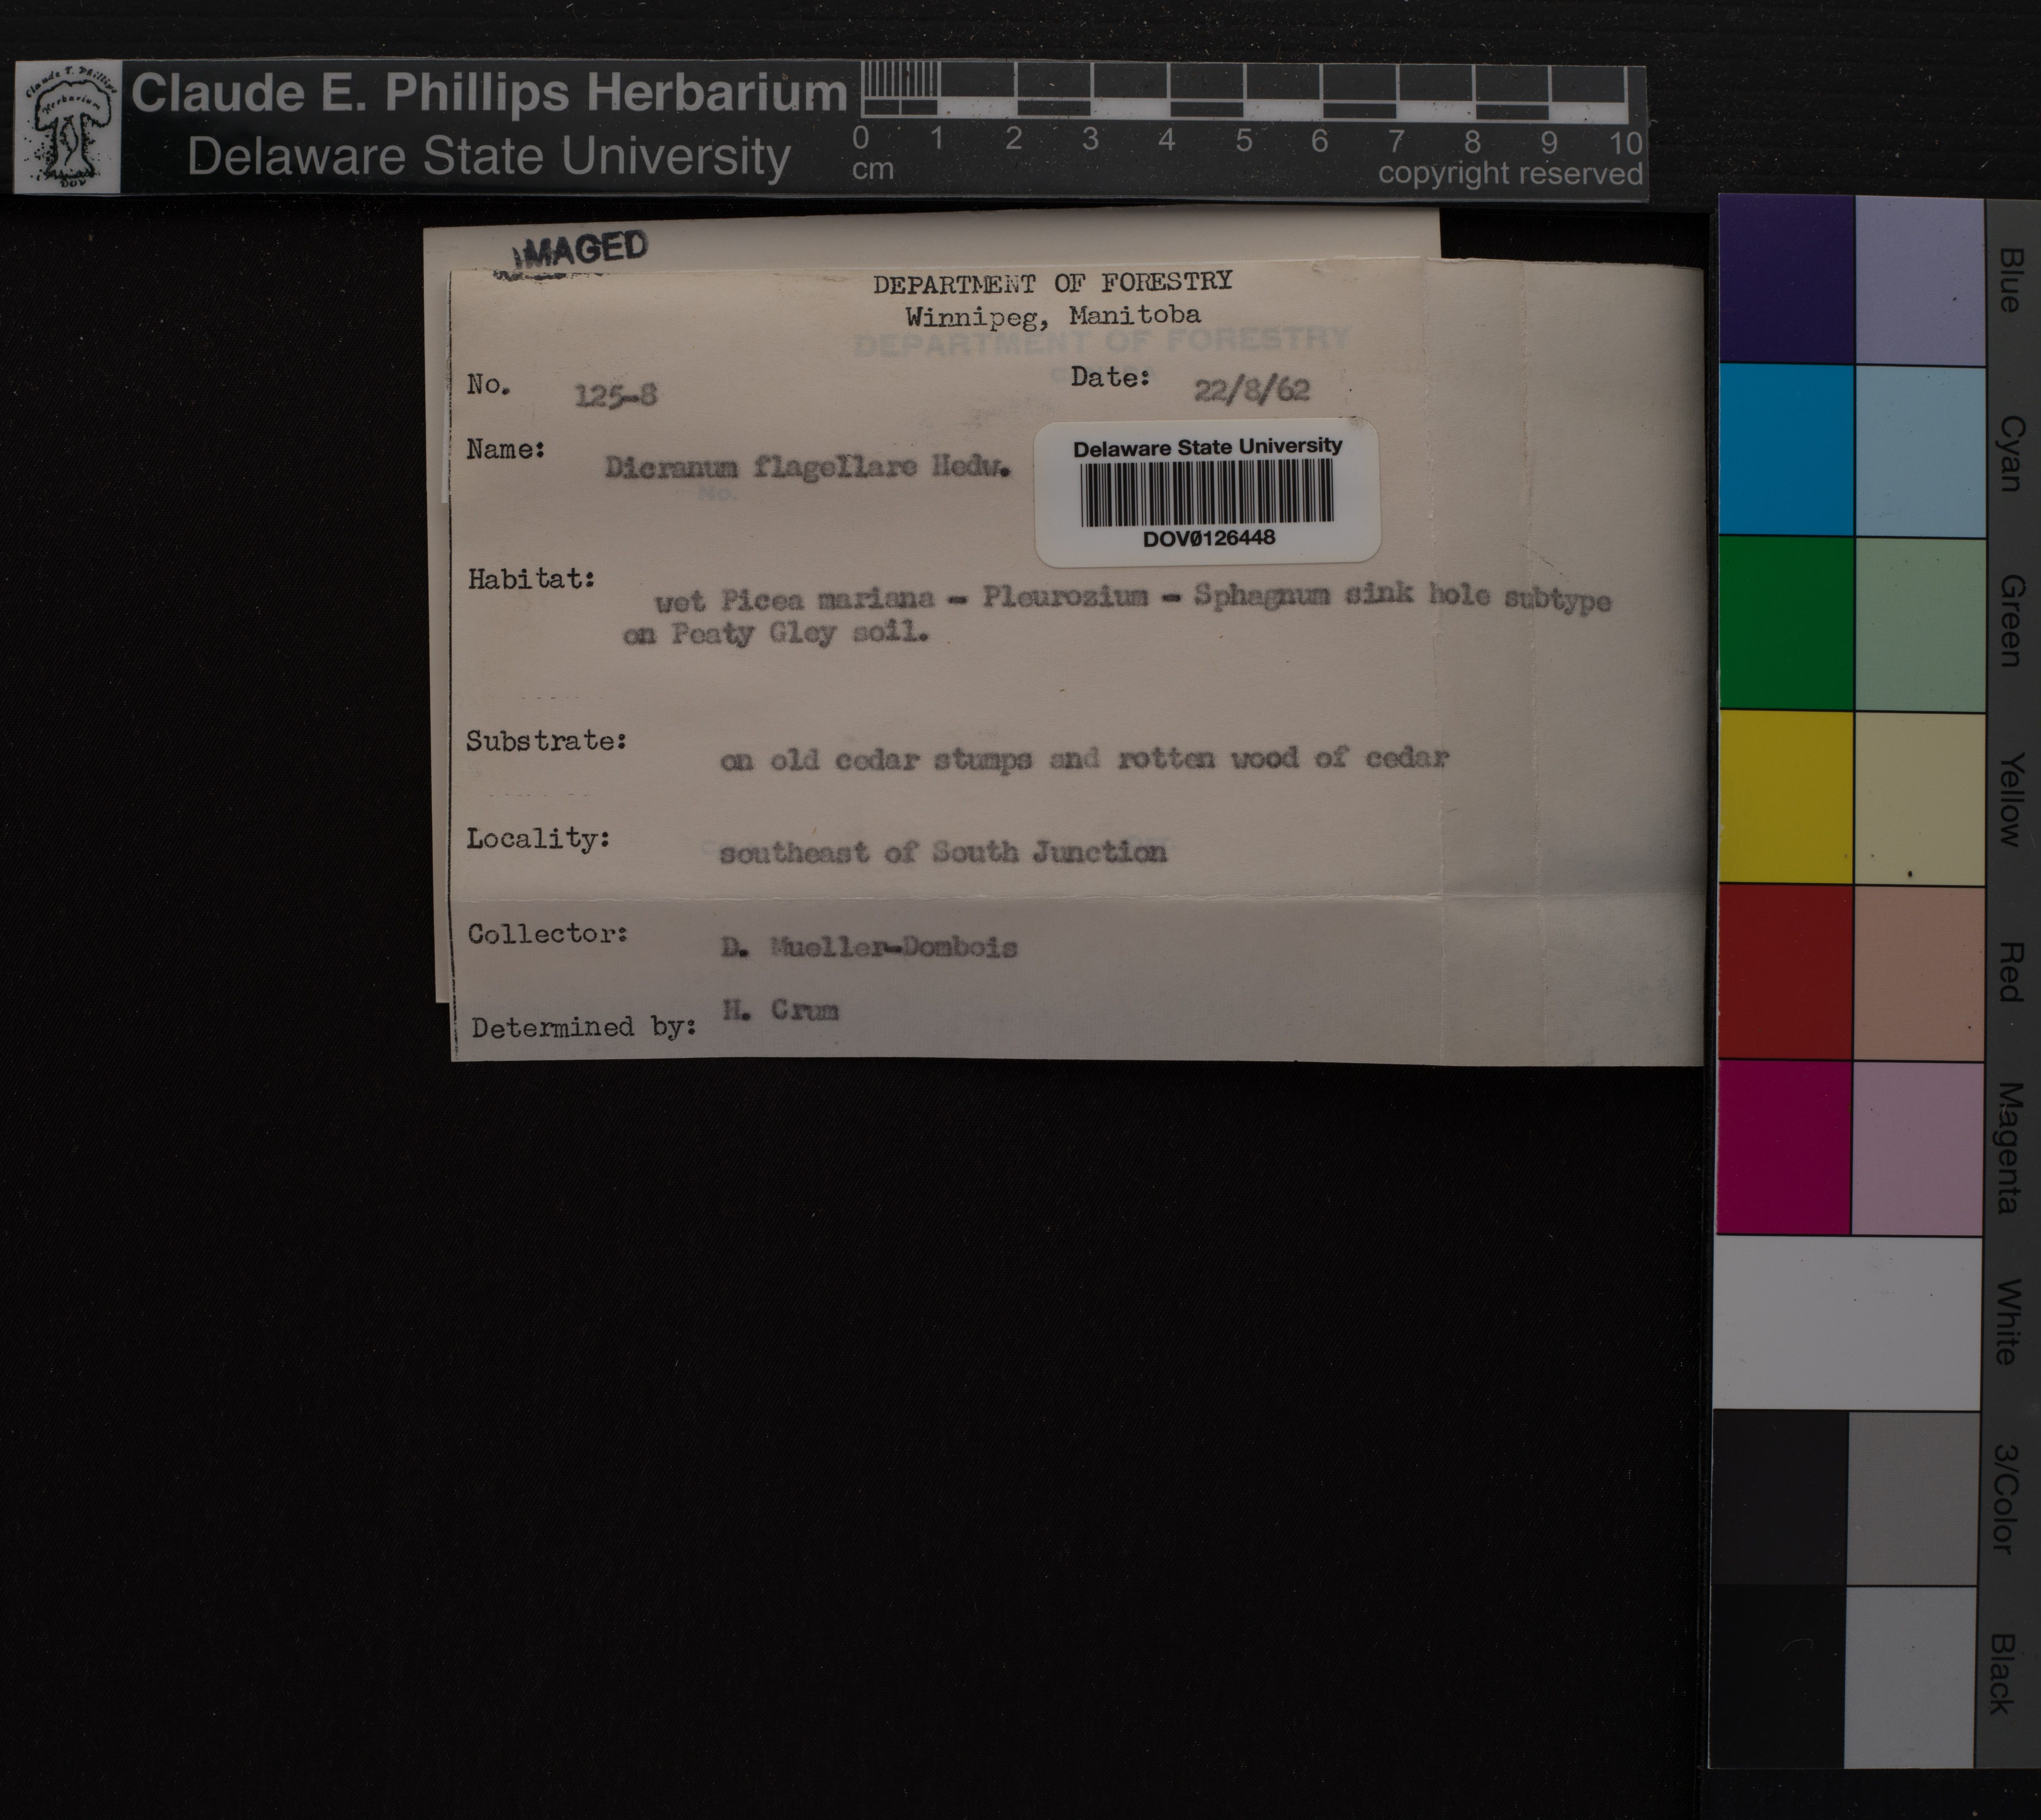The image size is (2041, 1820).
Task: Click the Claude E. Phillips Herbarium title
Action: pos(489,93)
